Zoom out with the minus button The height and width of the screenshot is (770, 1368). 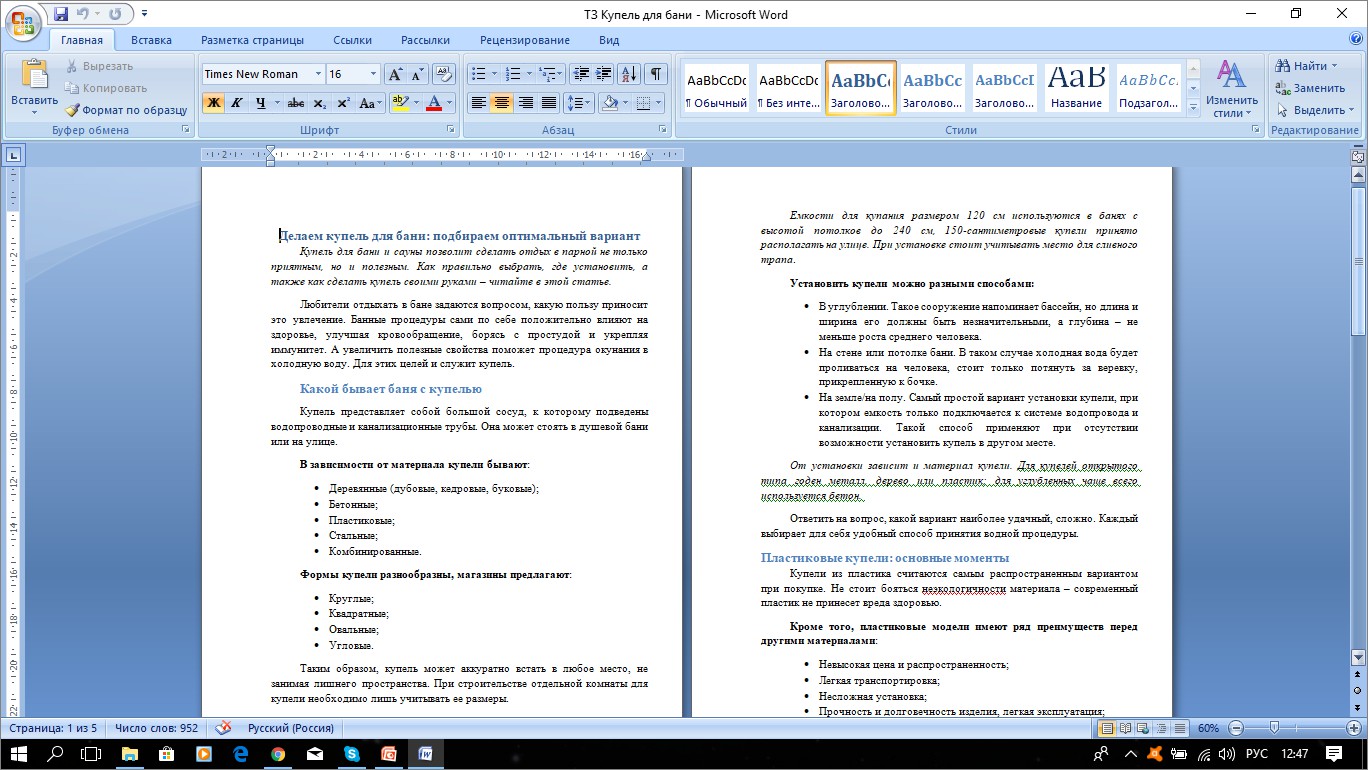[x=1237, y=728]
